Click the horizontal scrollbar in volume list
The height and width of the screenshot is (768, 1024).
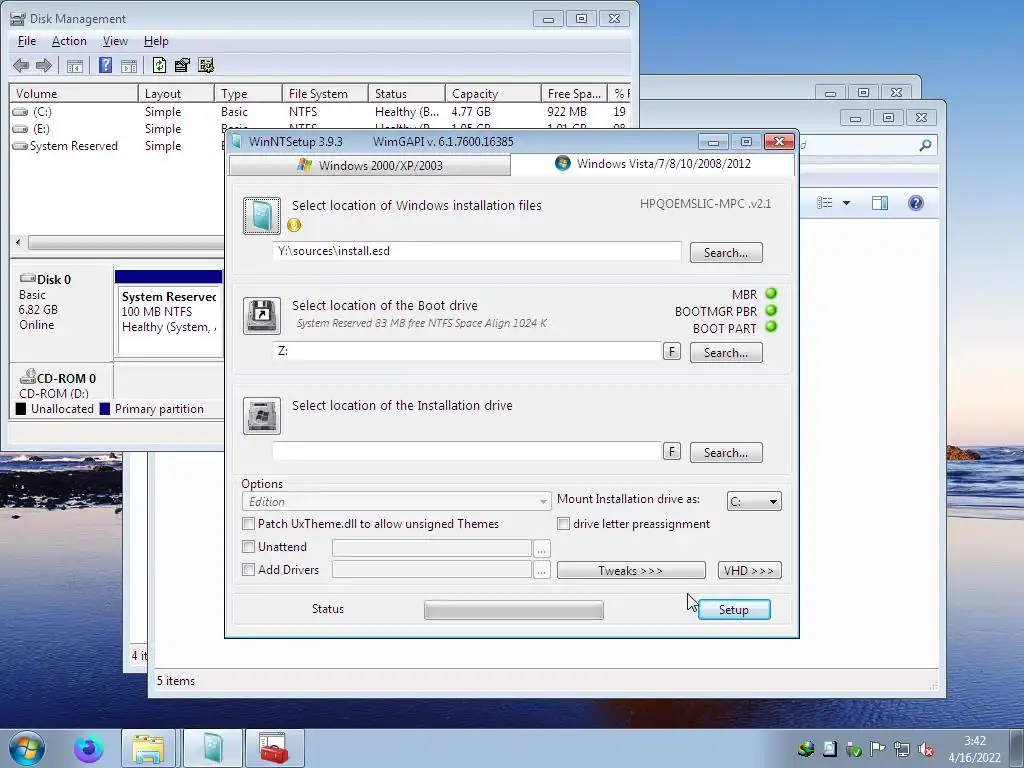pyautogui.click(x=125, y=243)
